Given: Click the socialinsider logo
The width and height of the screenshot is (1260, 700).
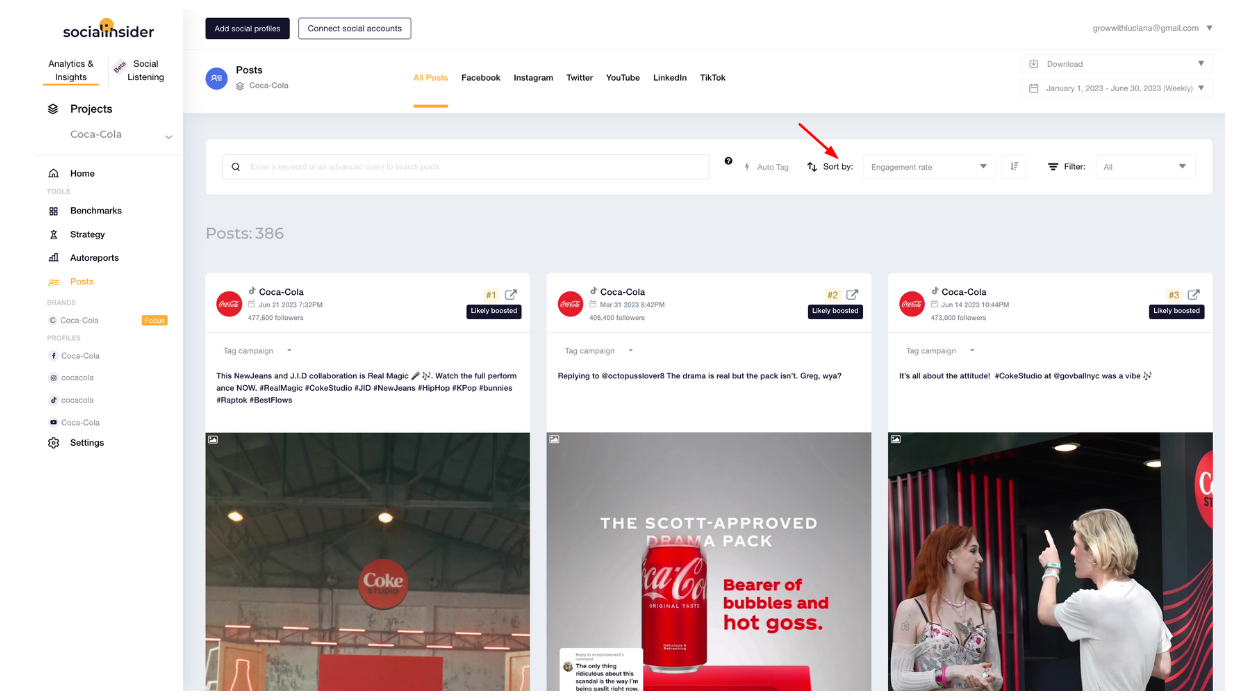Looking at the screenshot, I should [x=108, y=29].
